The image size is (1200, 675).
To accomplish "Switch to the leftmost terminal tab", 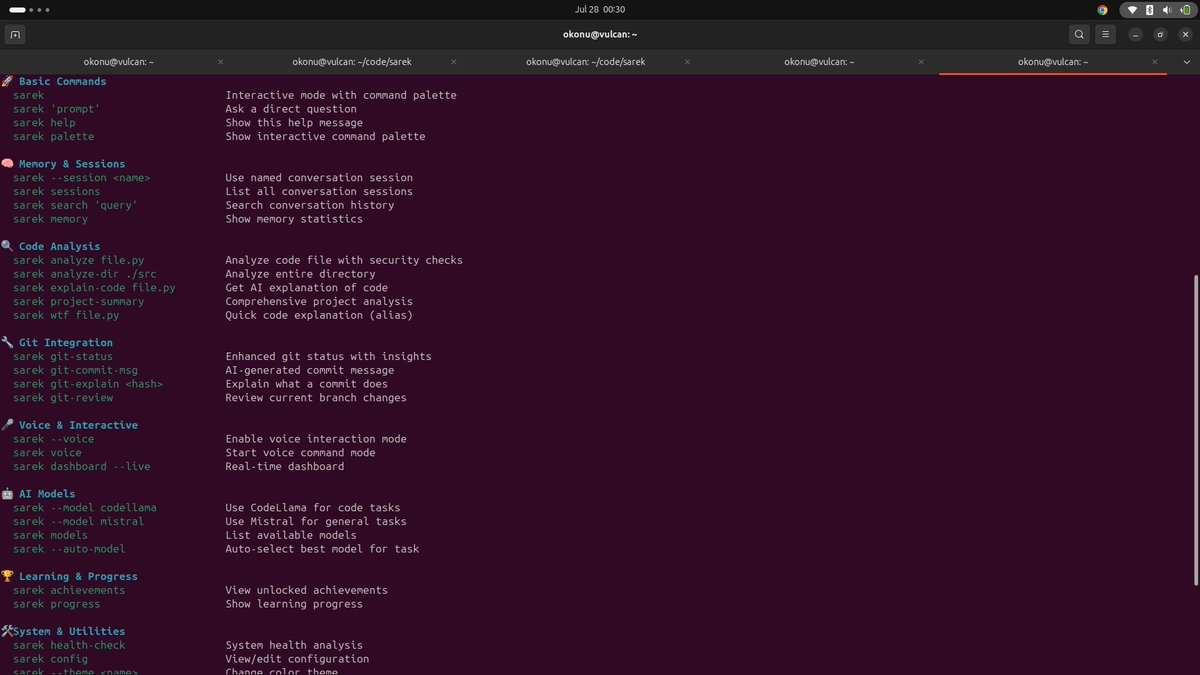I will pos(117,62).
